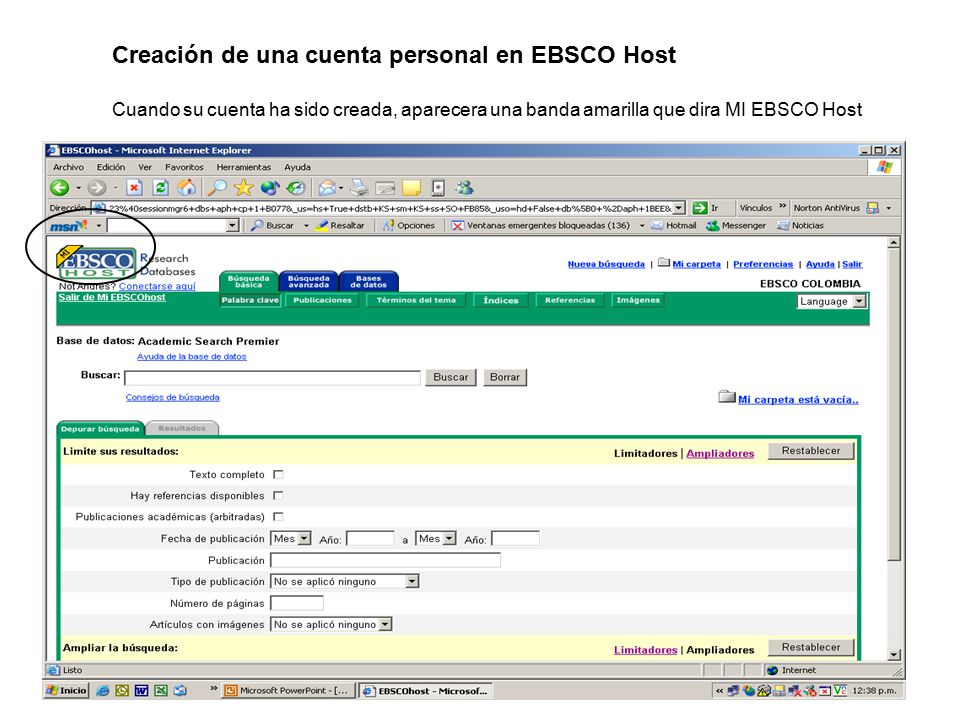This screenshot has width=960, height=720.
Task: Open Hotmail from the MSN toolbar
Action: 673,226
